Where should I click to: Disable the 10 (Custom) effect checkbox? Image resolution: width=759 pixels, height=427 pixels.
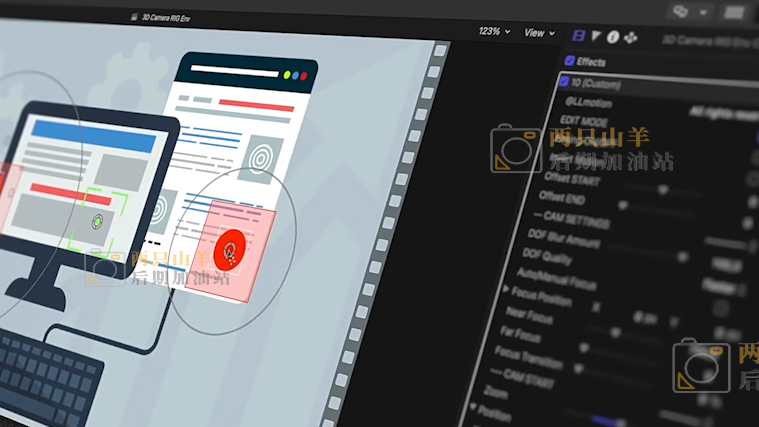coord(565,81)
